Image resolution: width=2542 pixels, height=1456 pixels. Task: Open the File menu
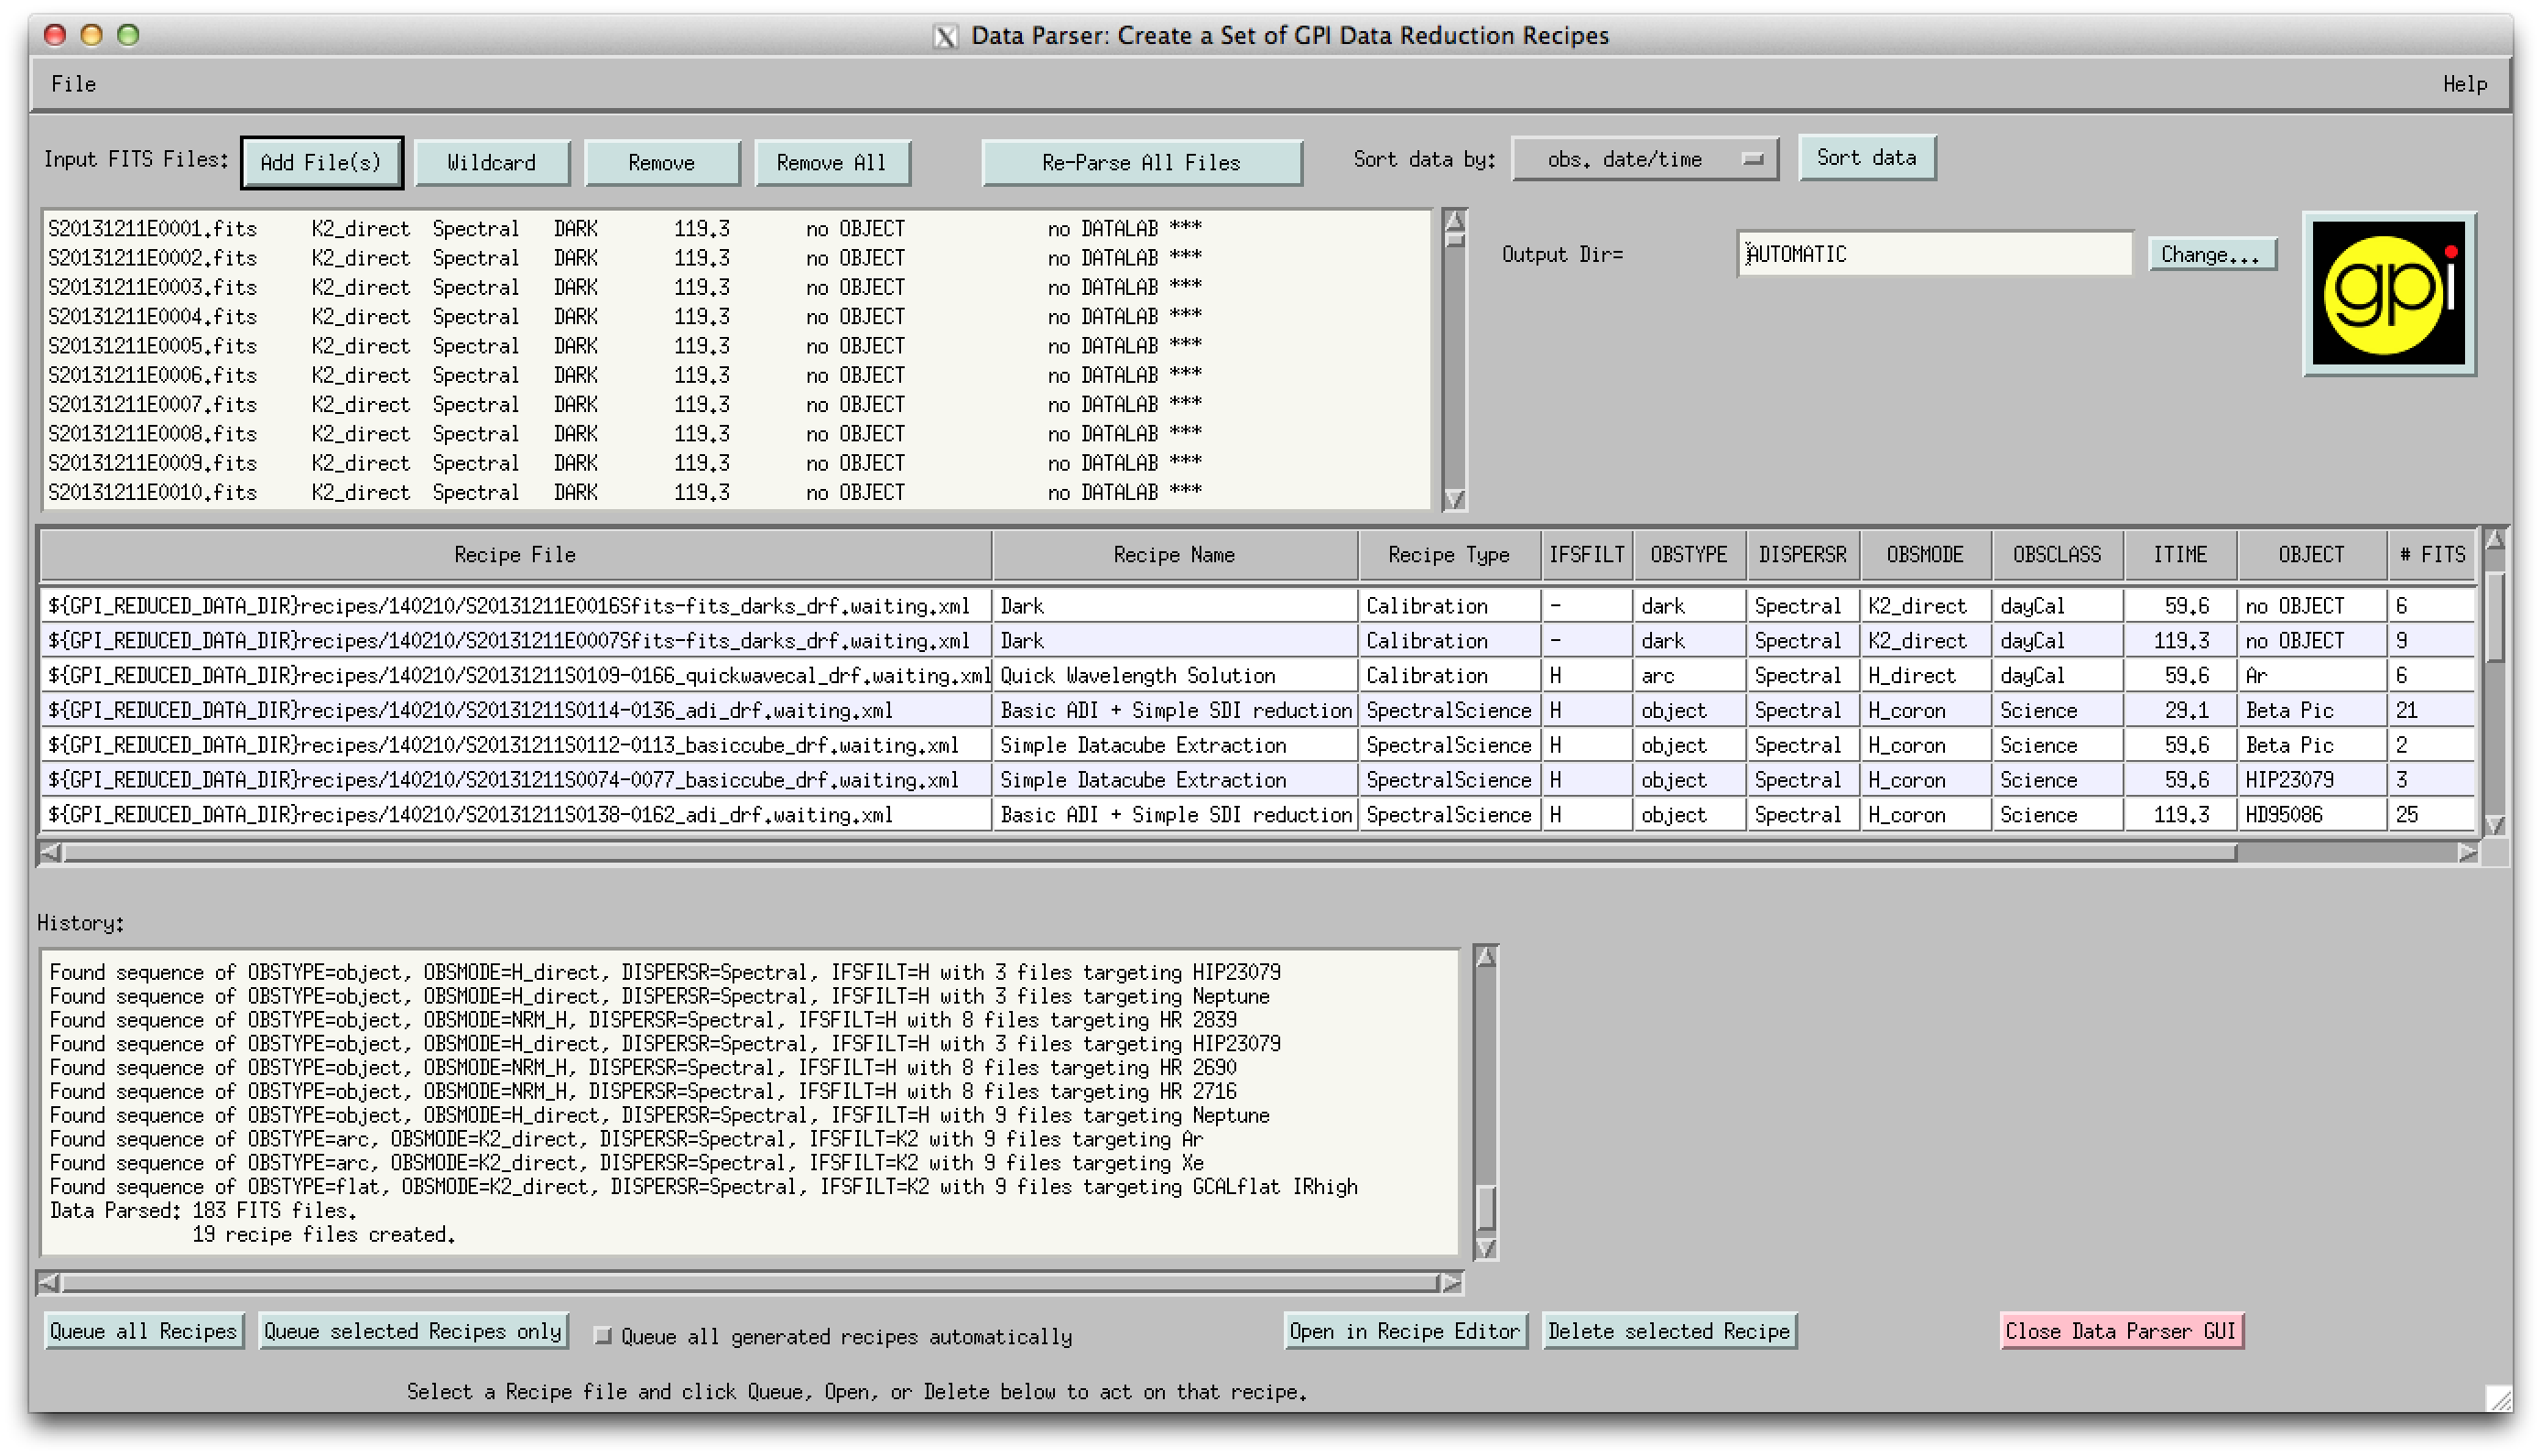(73, 84)
